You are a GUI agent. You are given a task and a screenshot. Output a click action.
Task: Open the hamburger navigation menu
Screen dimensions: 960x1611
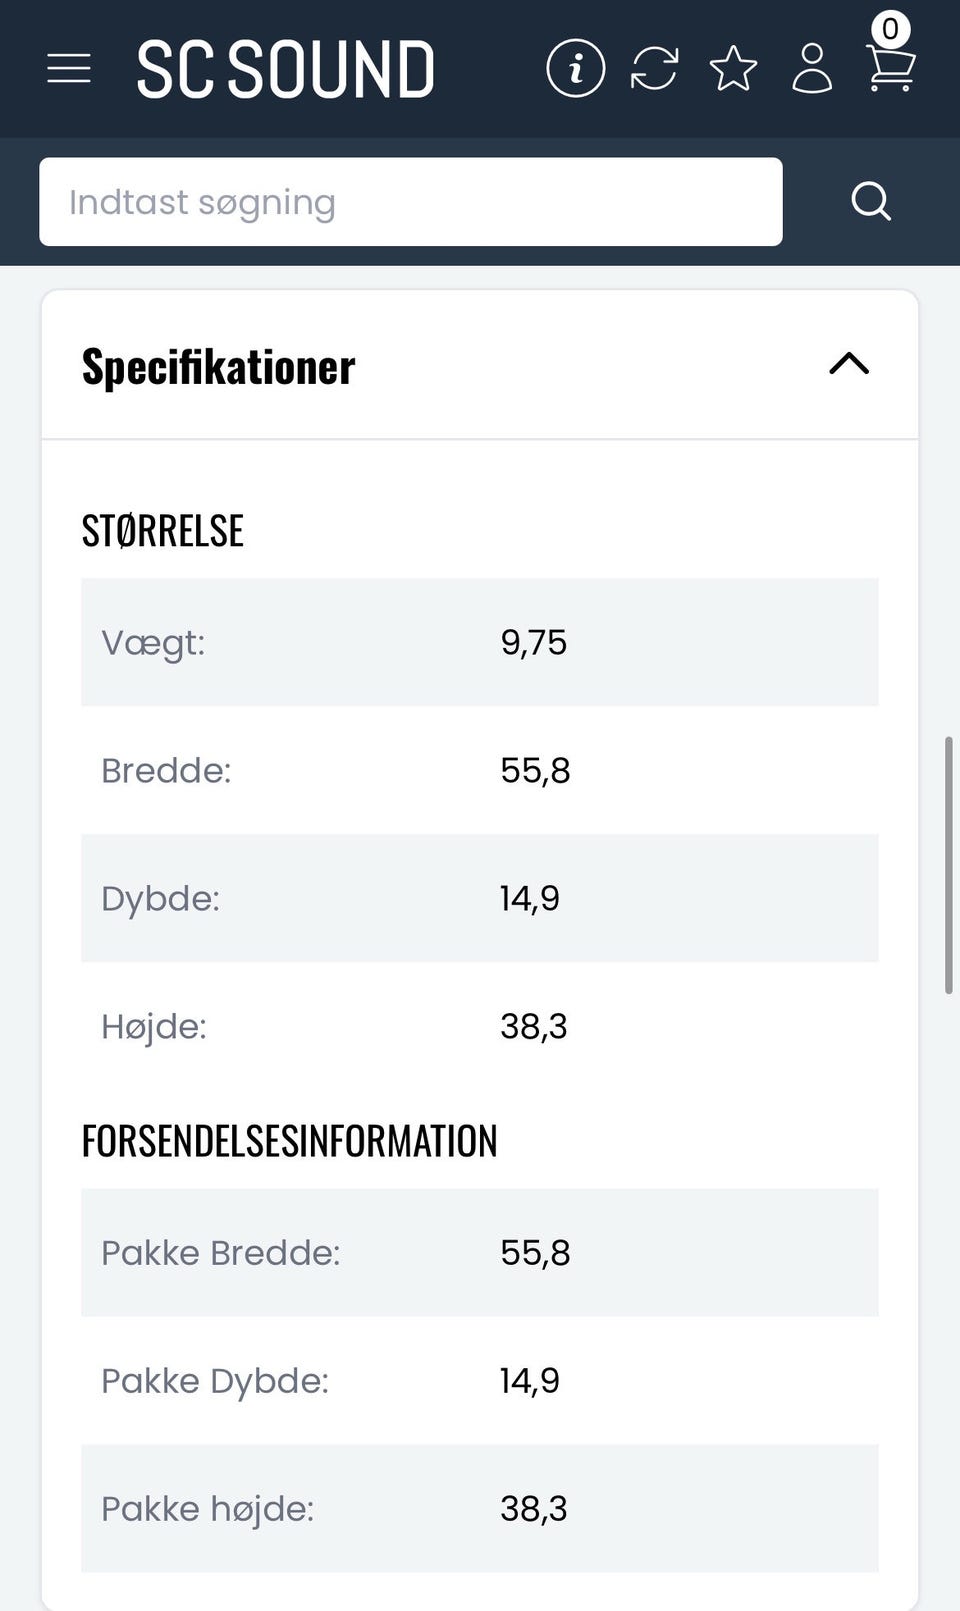point(69,69)
